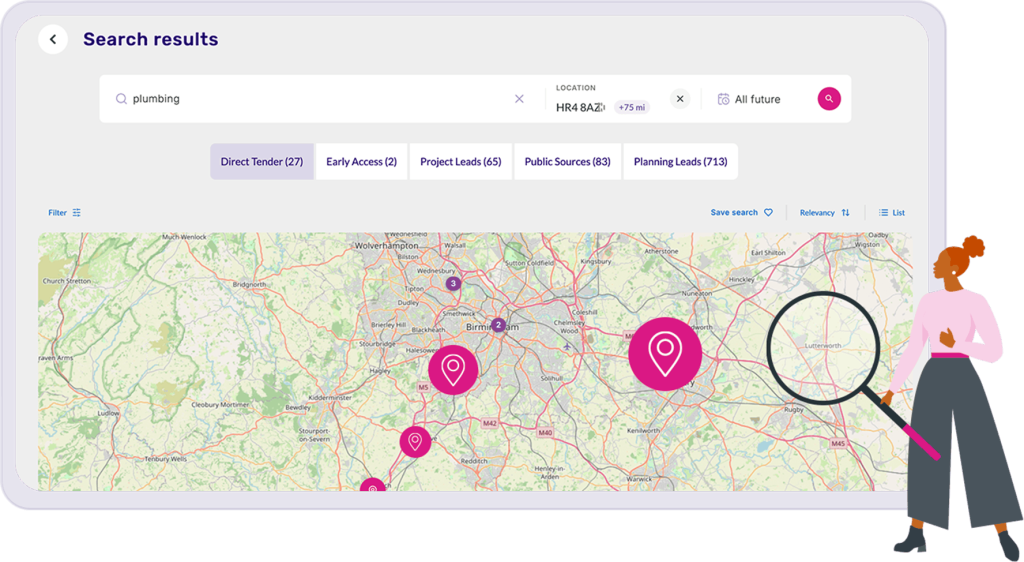The width and height of the screenshot is (1024, 562).
Task: Open the Filter options
Action: (x=64, y=213)
